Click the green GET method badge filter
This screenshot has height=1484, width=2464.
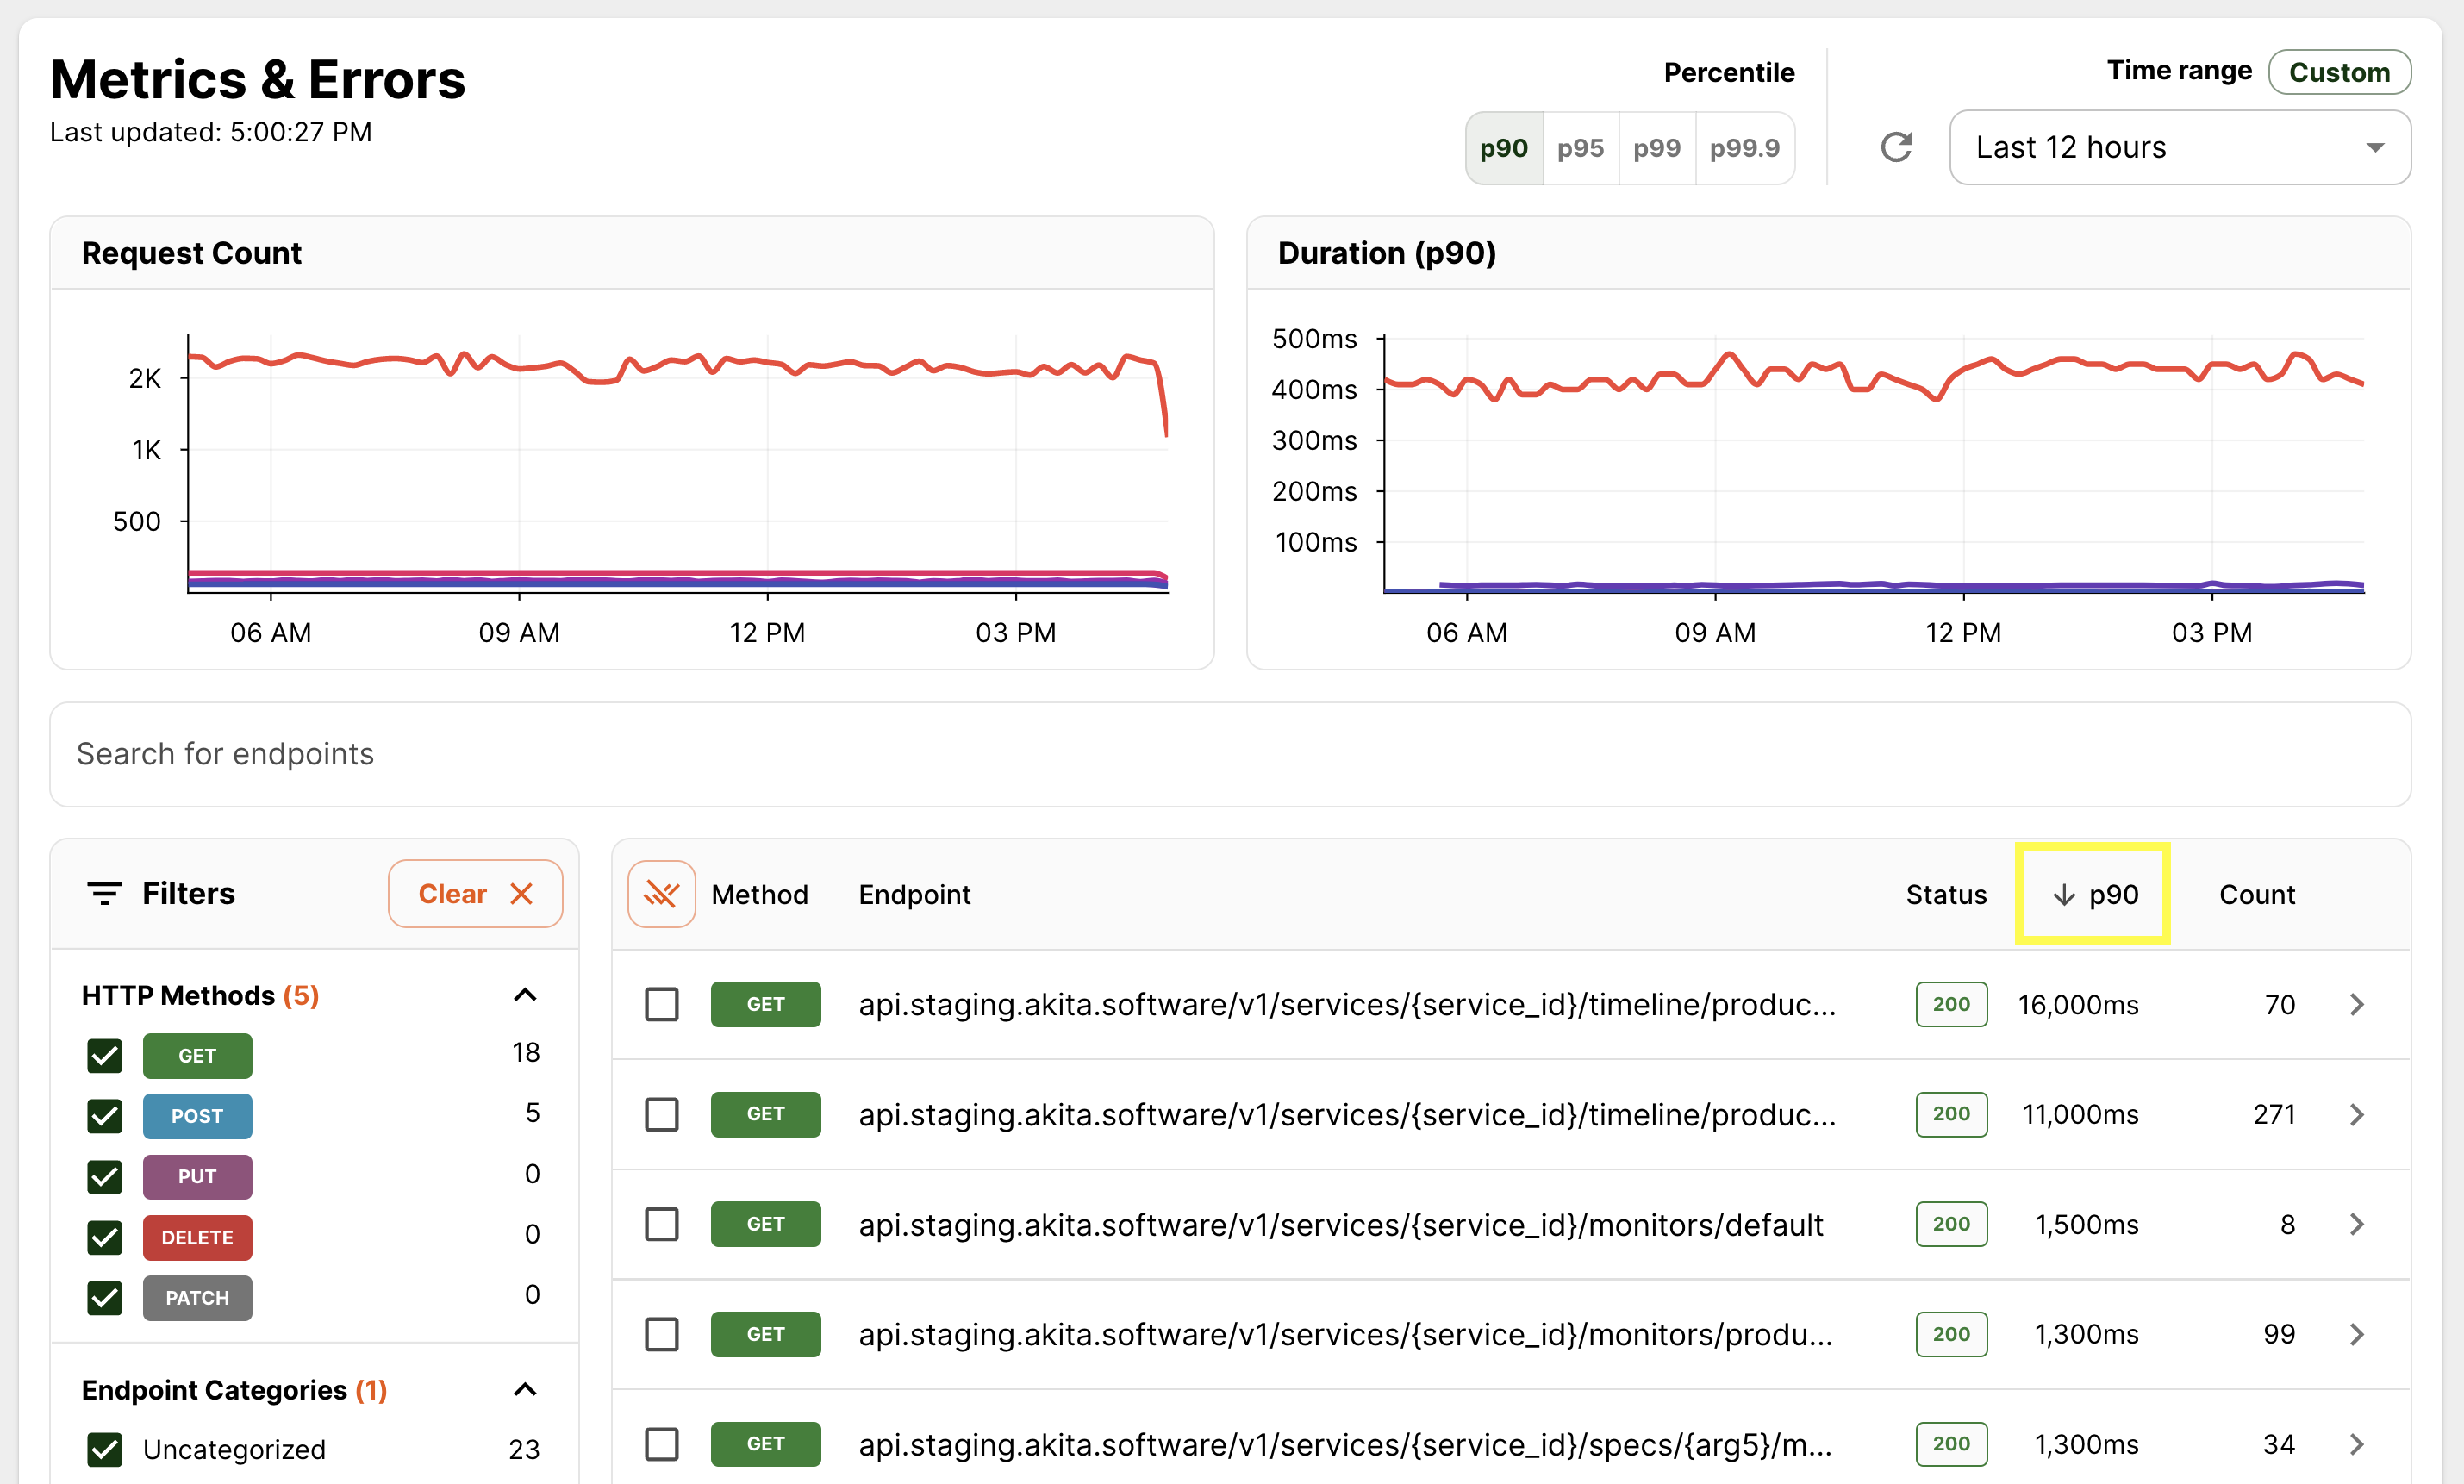tap(197, 1056)
